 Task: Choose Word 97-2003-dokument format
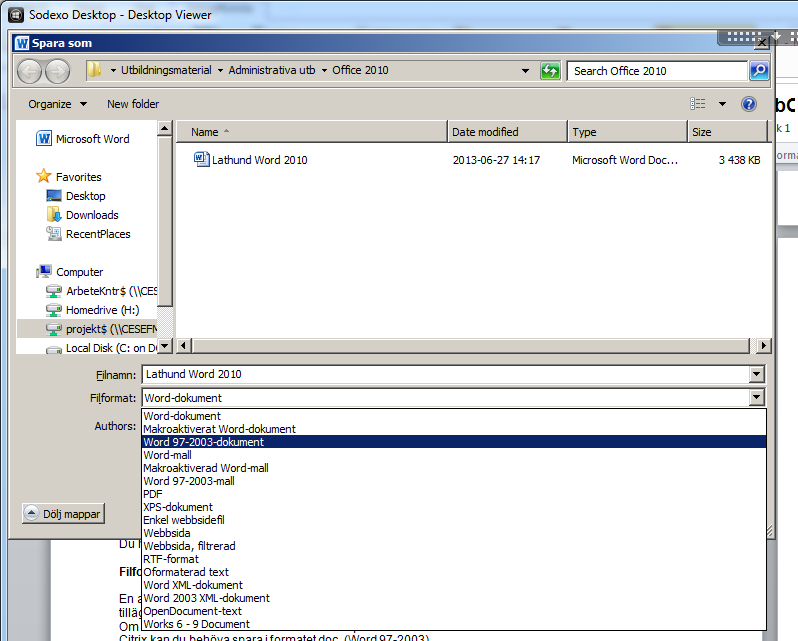coord(454,442)
